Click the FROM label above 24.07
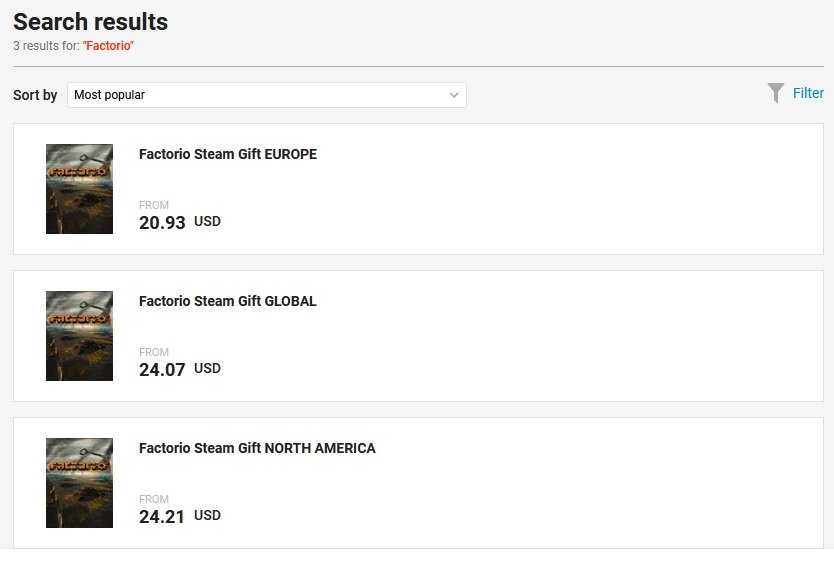 coord(154,352)
